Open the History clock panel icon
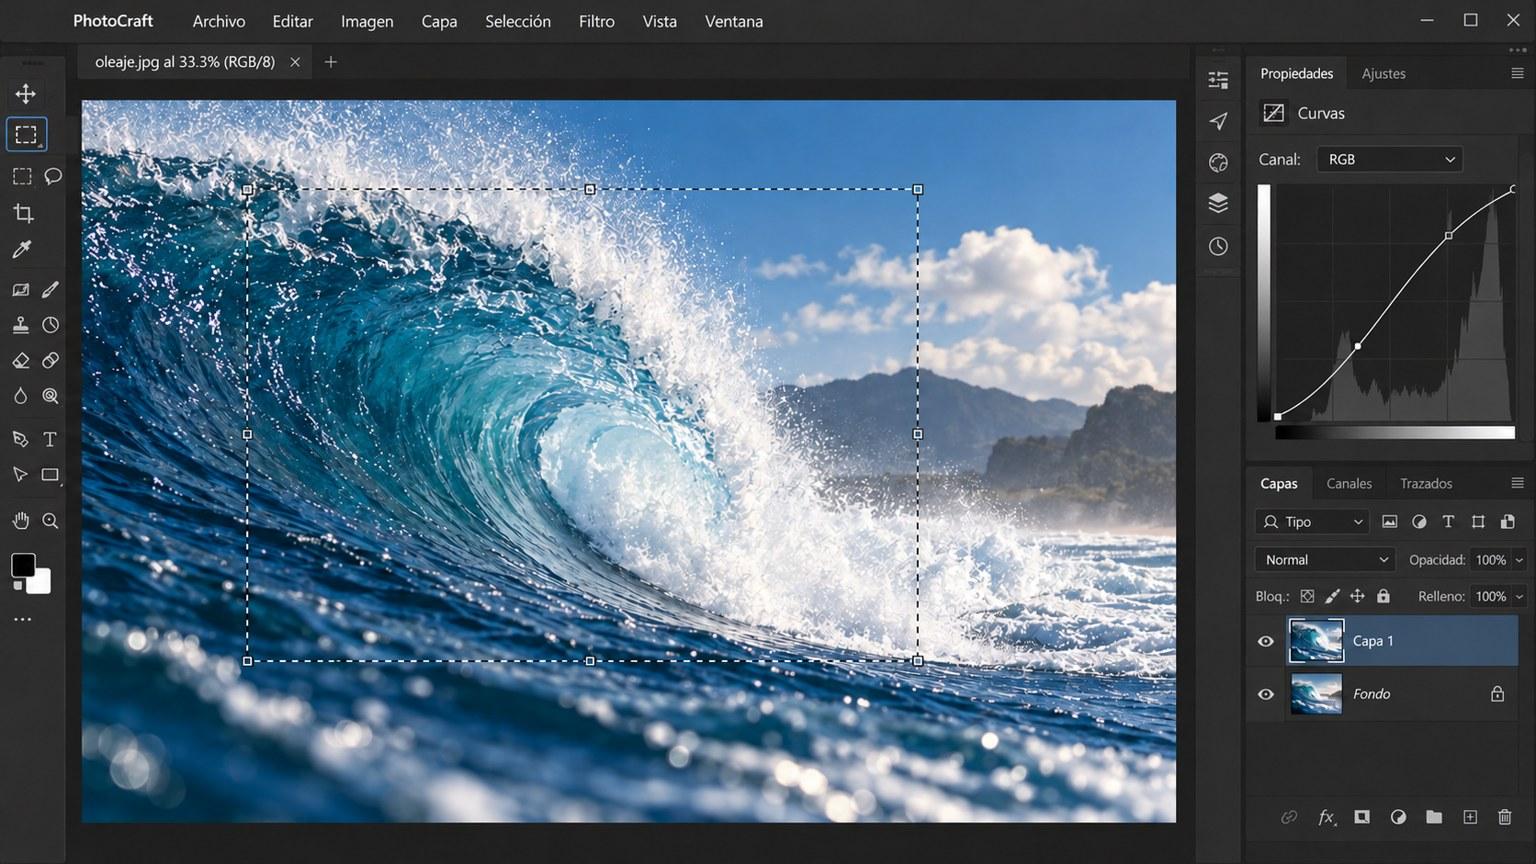This screenshot has height=864, width=1536. (x=1218, y=246)
